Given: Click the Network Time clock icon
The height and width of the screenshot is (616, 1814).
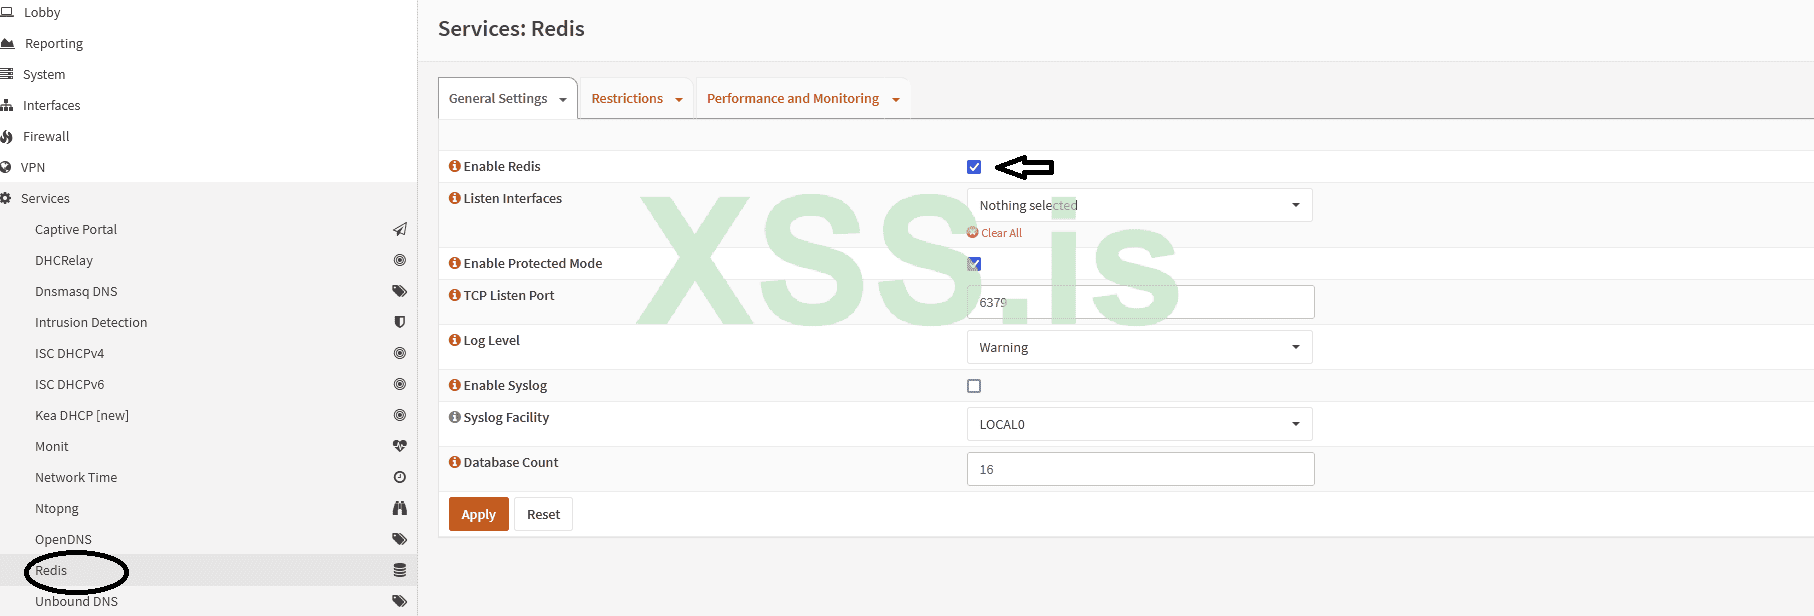Looking at the screenshot, I should click(400, 477).
